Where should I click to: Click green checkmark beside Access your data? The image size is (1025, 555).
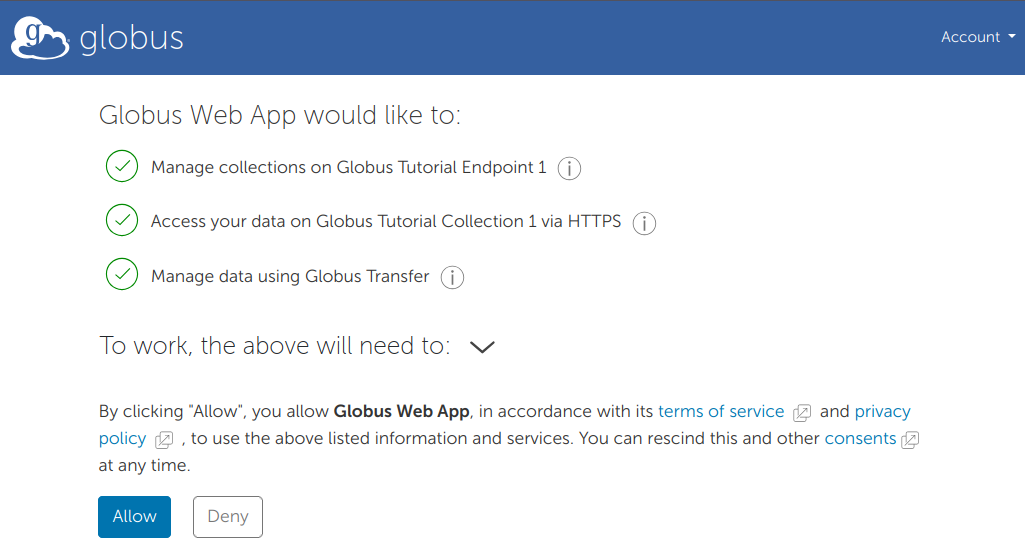122,221
